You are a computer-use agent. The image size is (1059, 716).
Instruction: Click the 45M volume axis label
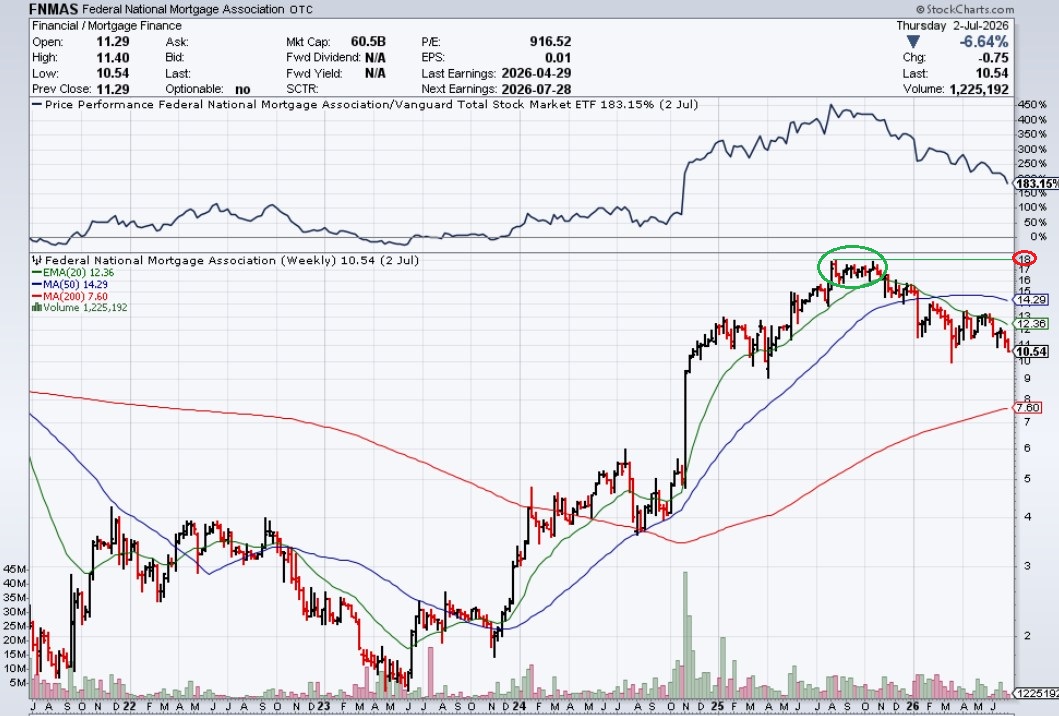[x=15, y=569]
